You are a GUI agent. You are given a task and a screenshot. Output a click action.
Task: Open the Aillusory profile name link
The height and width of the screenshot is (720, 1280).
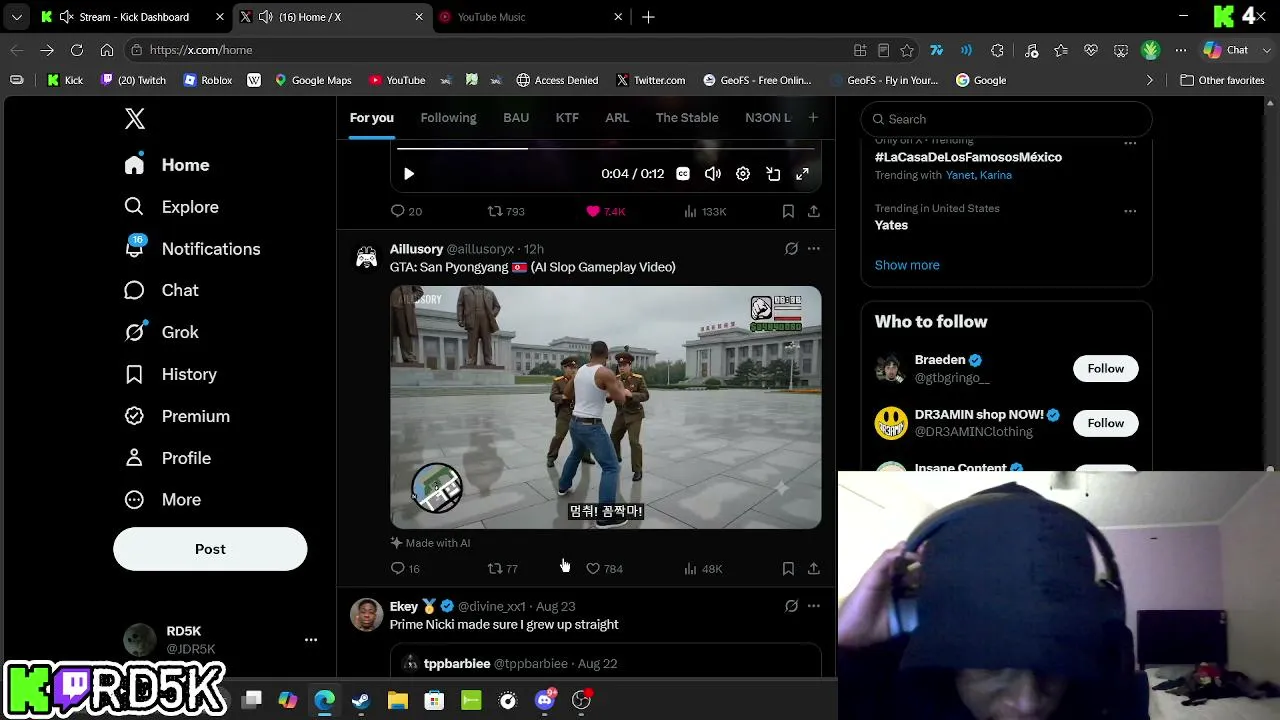[416, 249]
